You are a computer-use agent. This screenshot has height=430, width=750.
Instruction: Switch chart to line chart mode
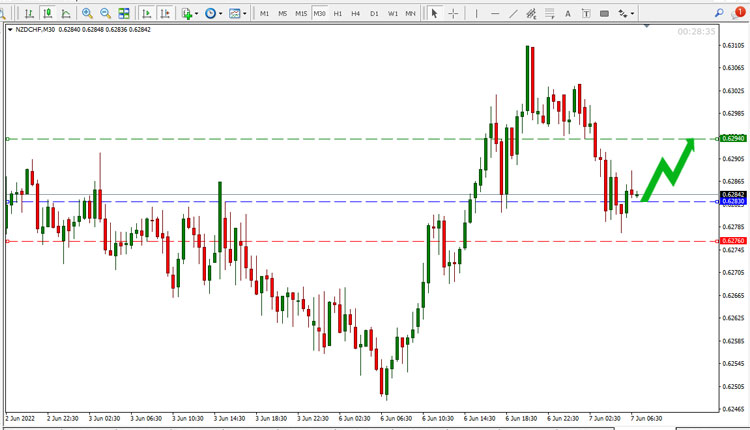tap(66, 13)
